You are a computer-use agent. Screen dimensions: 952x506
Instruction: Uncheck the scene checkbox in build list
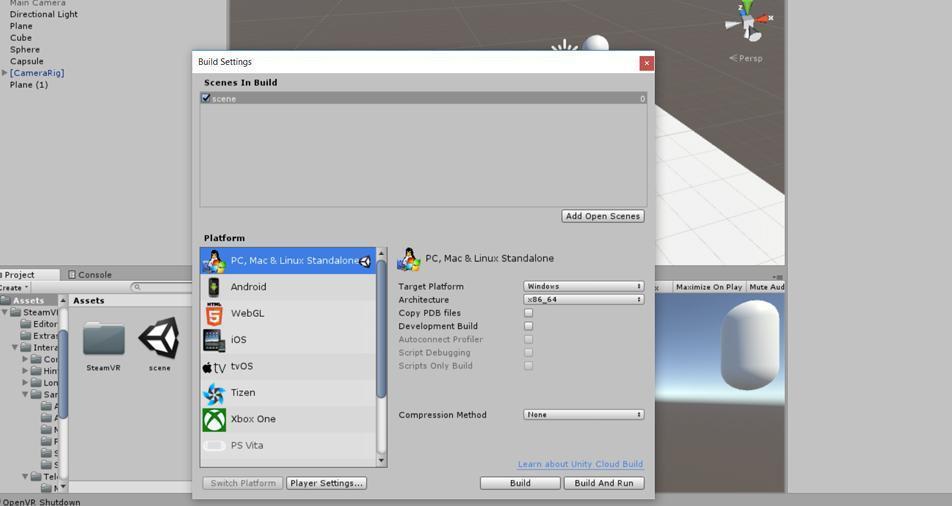click(206, 98)
